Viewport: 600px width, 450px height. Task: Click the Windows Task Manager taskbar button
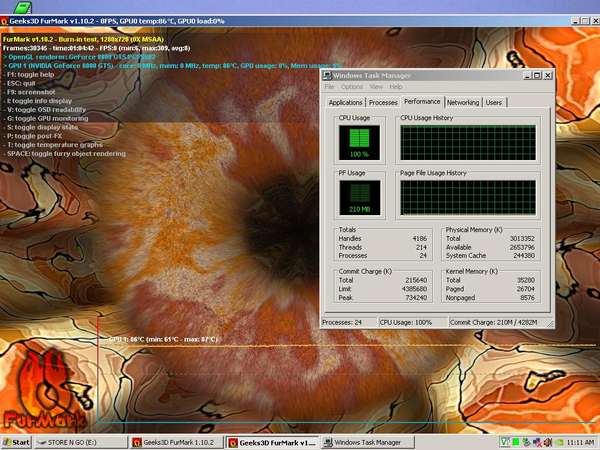pyautogui.click(x=368, y=442)
